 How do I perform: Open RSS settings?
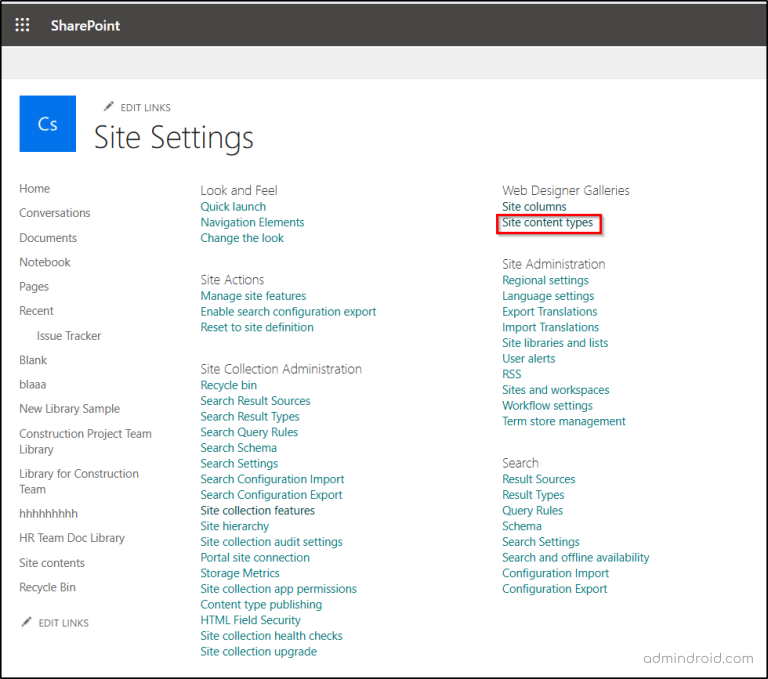(x=512, y=374)
